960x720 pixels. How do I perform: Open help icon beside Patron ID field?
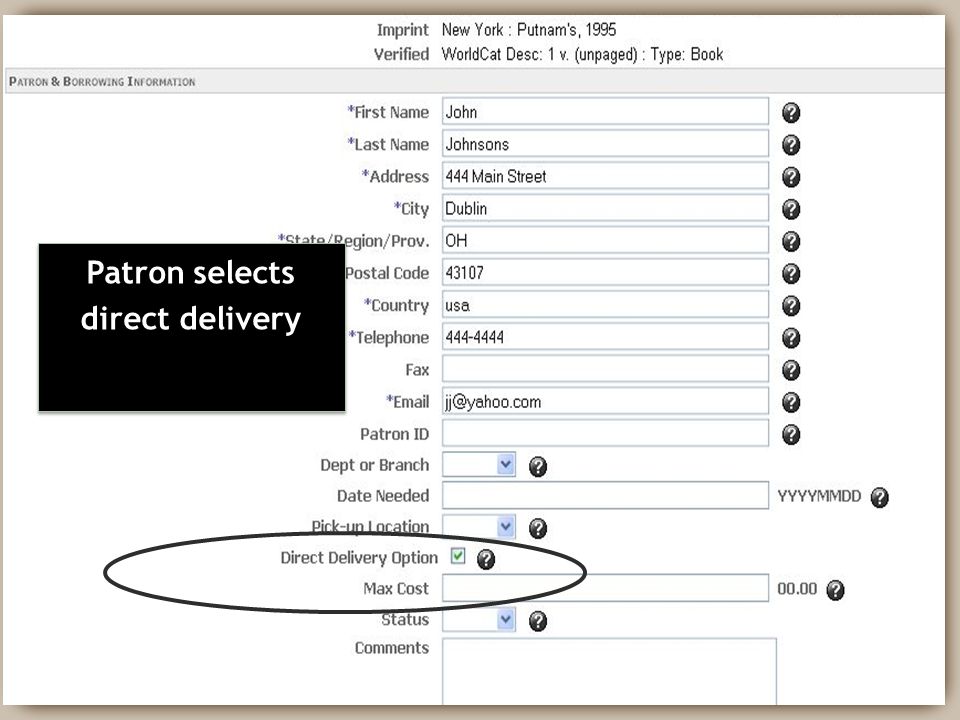pyautogui.click(x=791, y=435)
